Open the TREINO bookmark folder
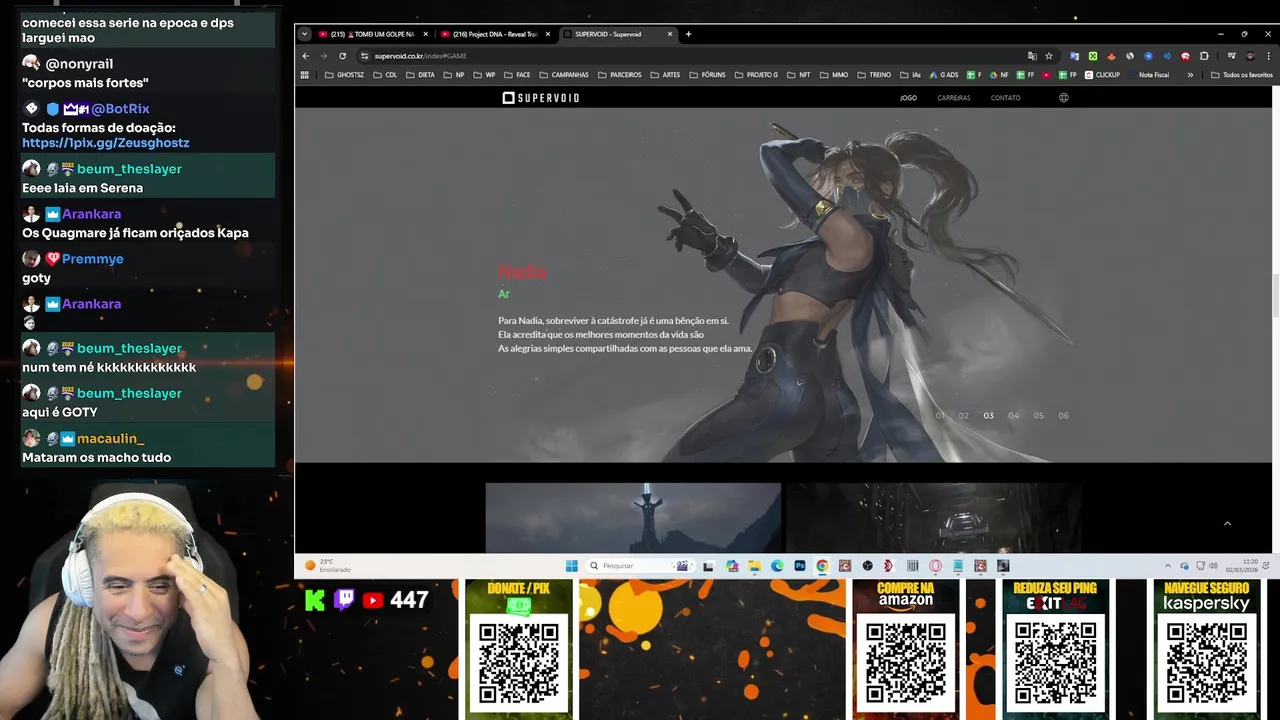Image resolution: width=1280 pixels, height=720 pixels. pyautogui.click(x=874, y=75)
